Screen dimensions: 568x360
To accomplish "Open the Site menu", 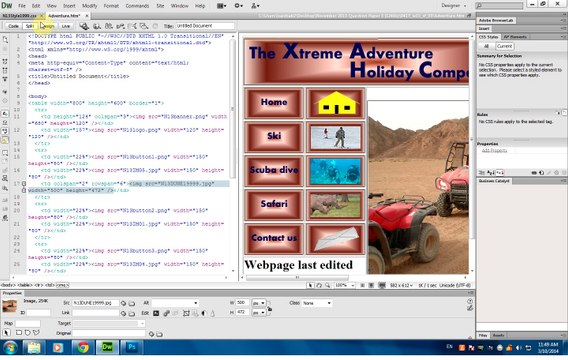I will (x=160, y=6).
